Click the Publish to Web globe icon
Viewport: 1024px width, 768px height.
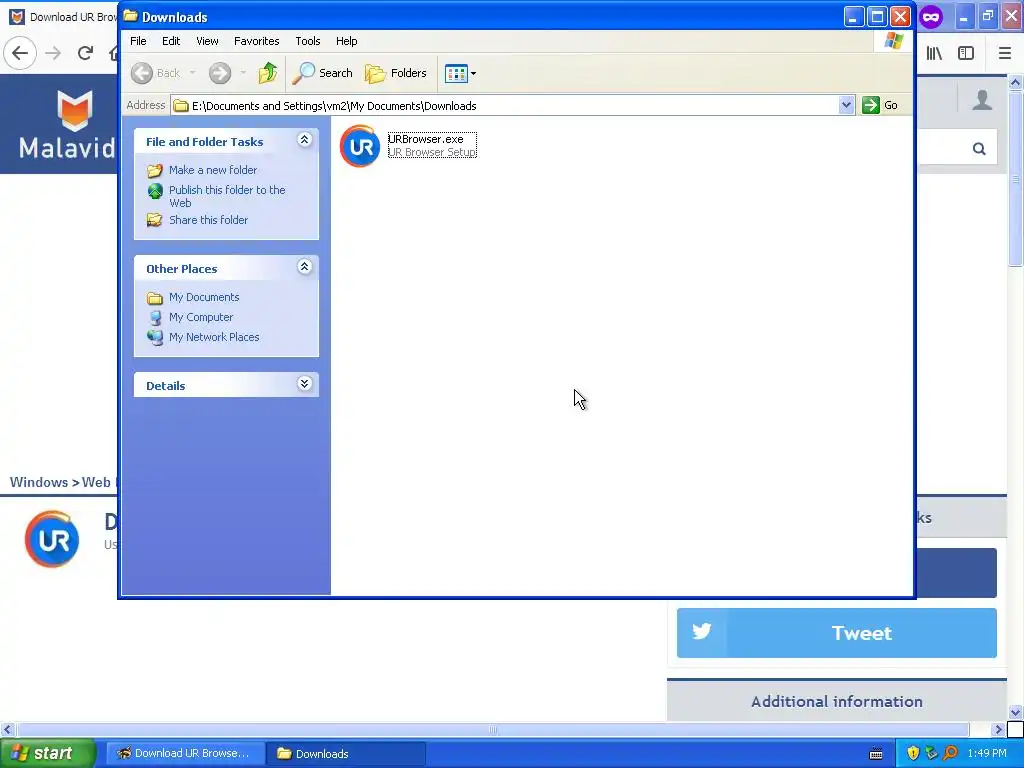point(155,191)
